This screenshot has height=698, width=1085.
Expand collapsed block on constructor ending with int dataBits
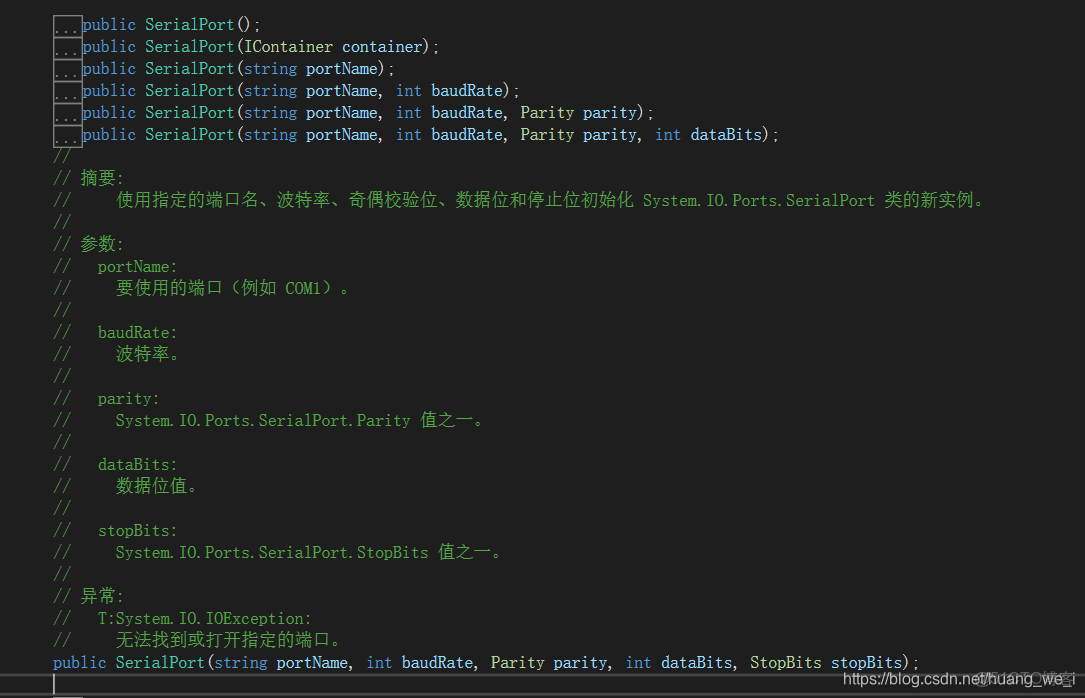tap(67, 135)
